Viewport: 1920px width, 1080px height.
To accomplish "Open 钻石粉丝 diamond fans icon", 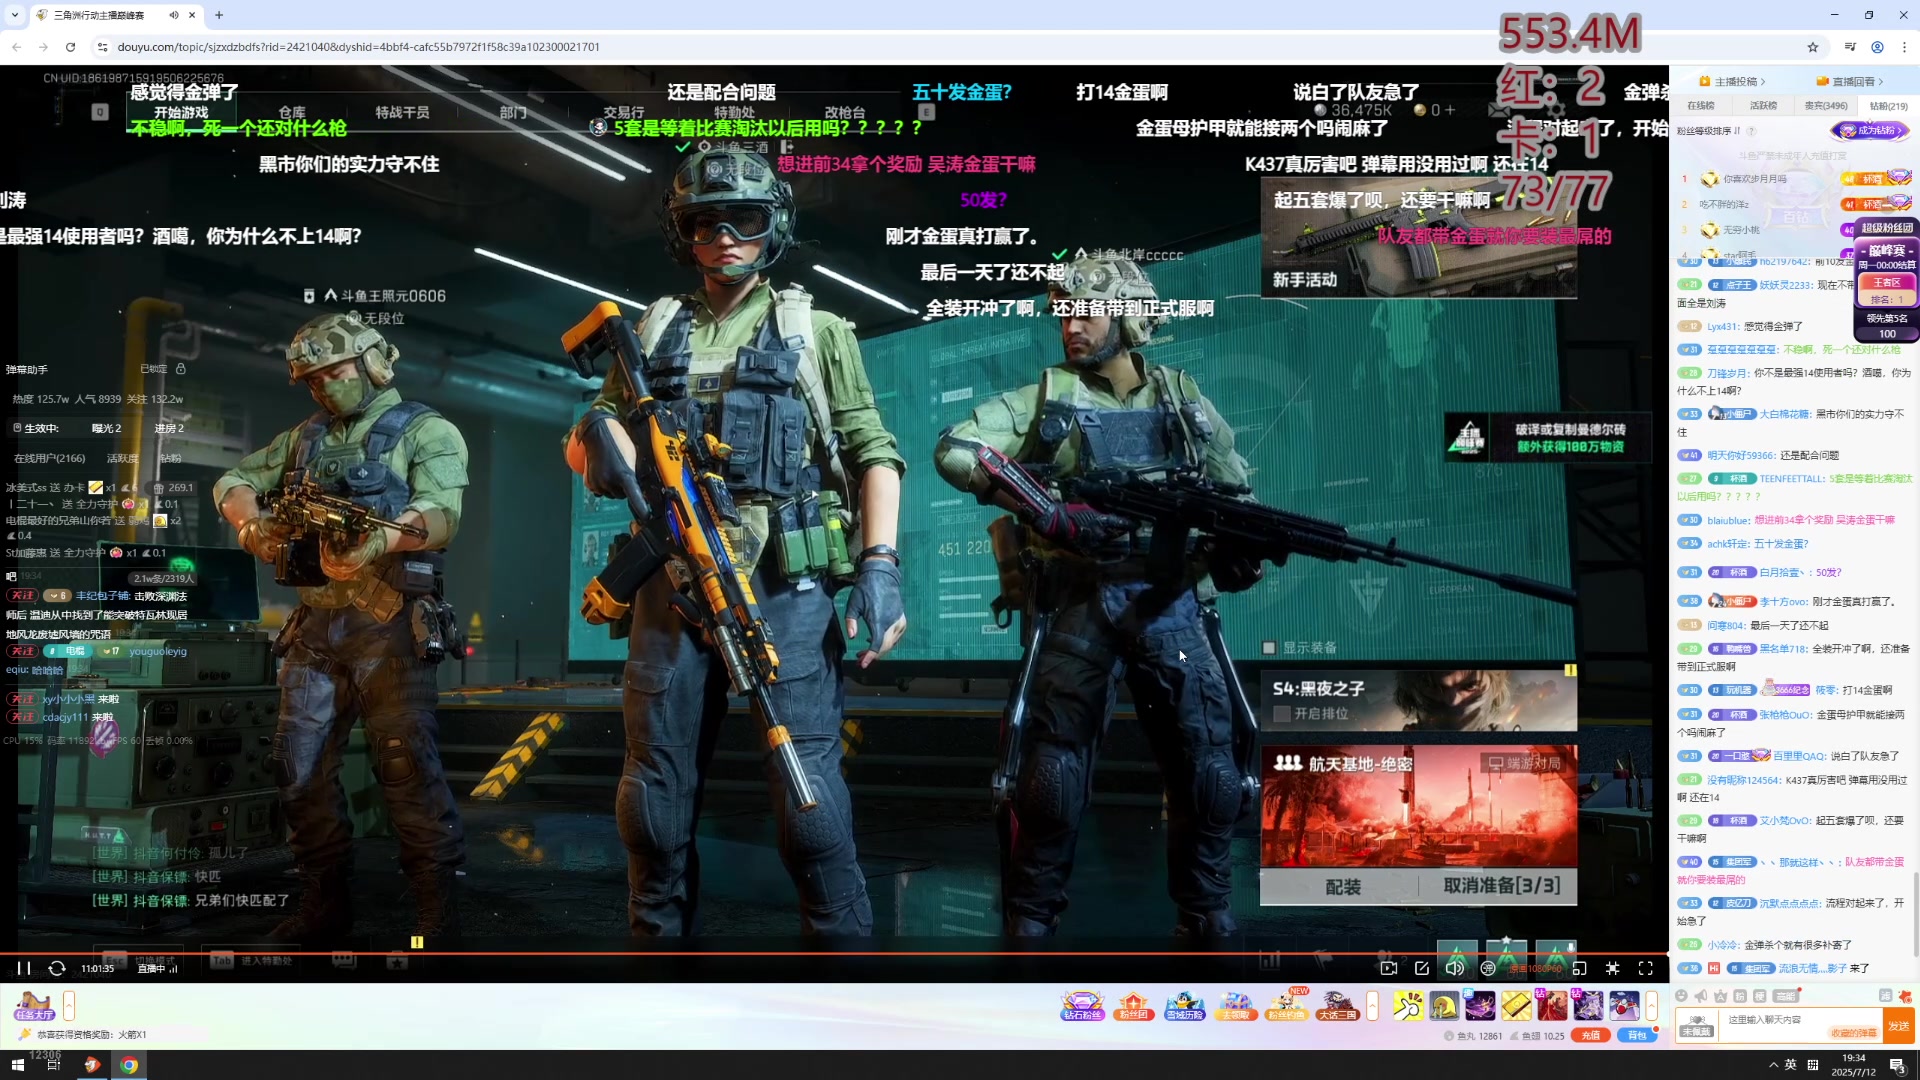I will click(1082, 1006).
